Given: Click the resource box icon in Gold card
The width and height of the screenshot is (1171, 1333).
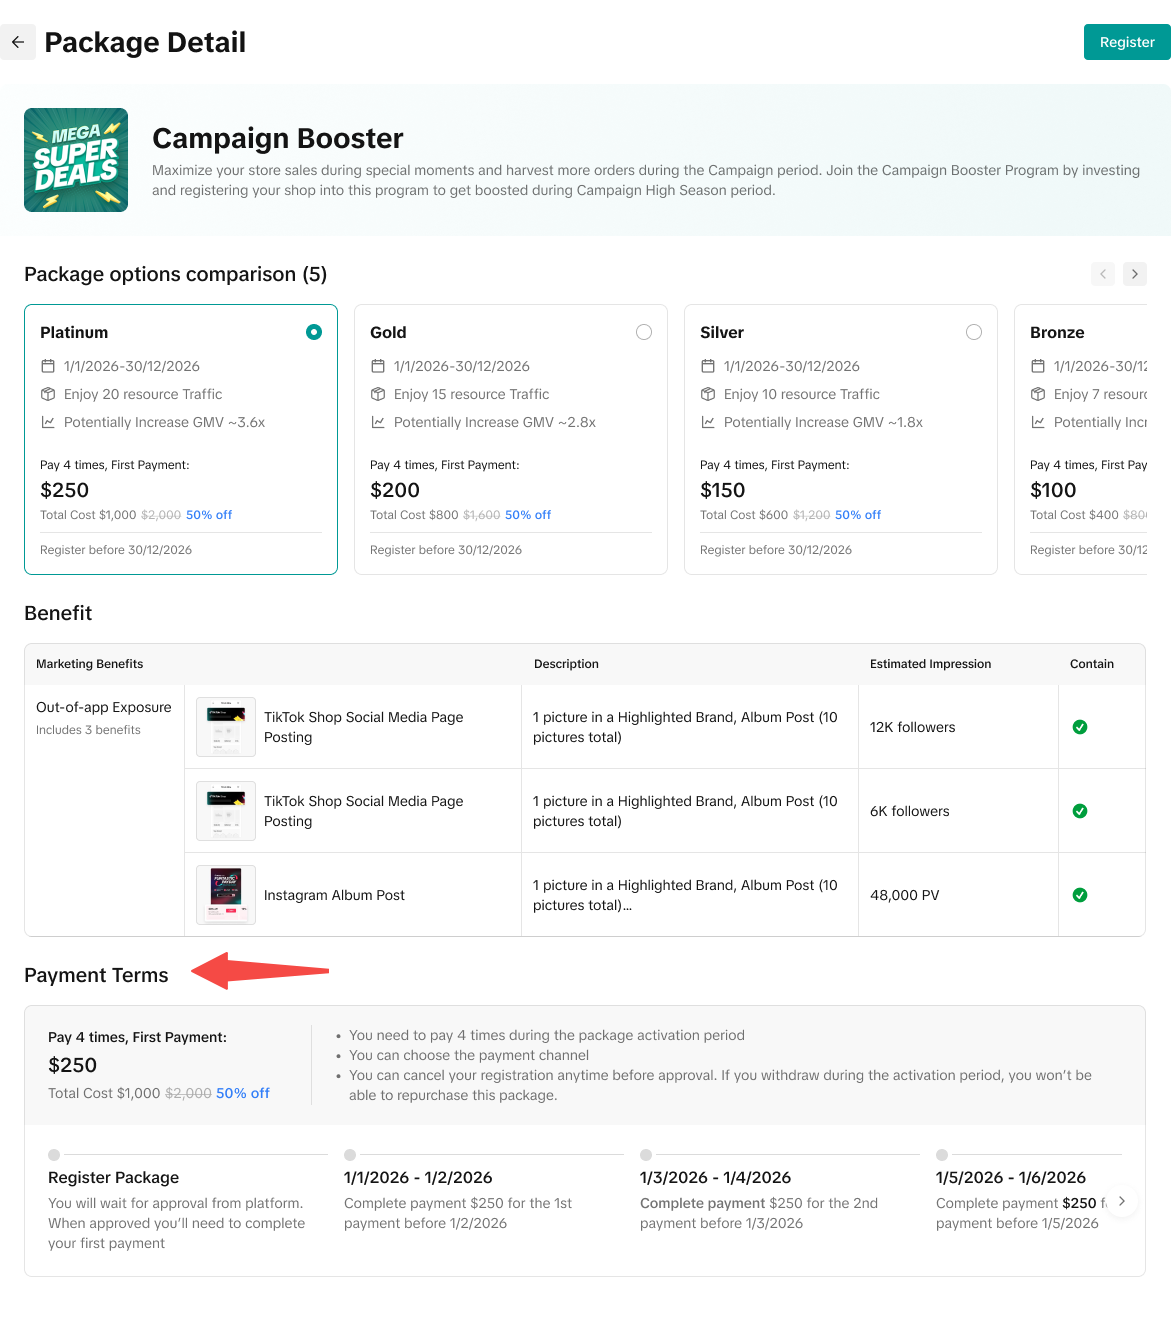Looking at the screenshot, I should [378, 394].
